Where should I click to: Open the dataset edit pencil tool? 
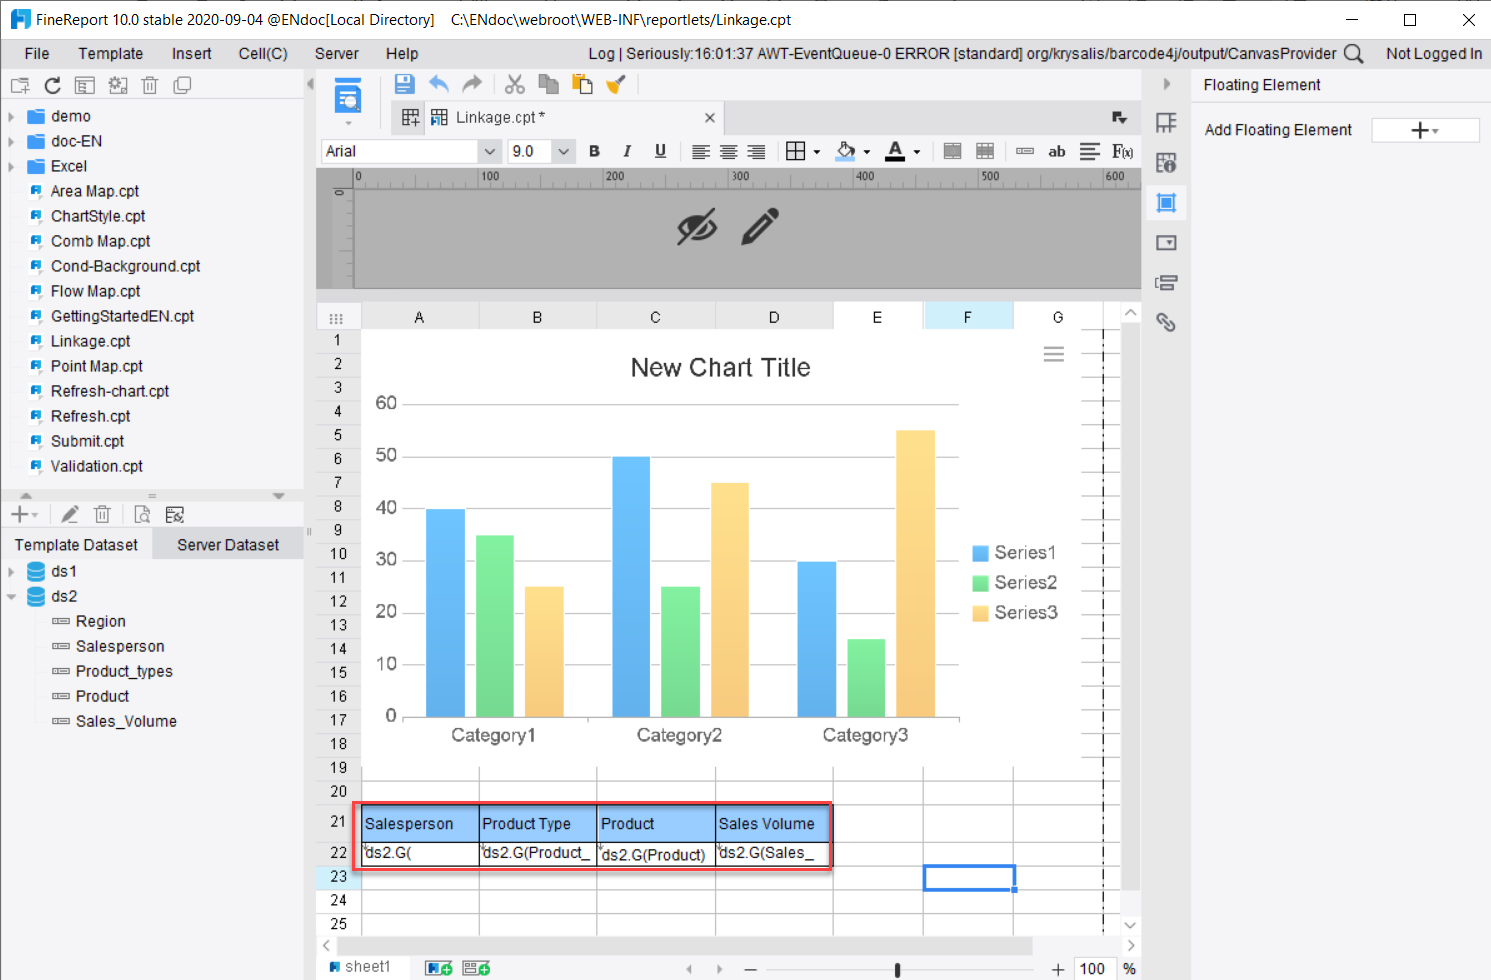tap(69, 514)
